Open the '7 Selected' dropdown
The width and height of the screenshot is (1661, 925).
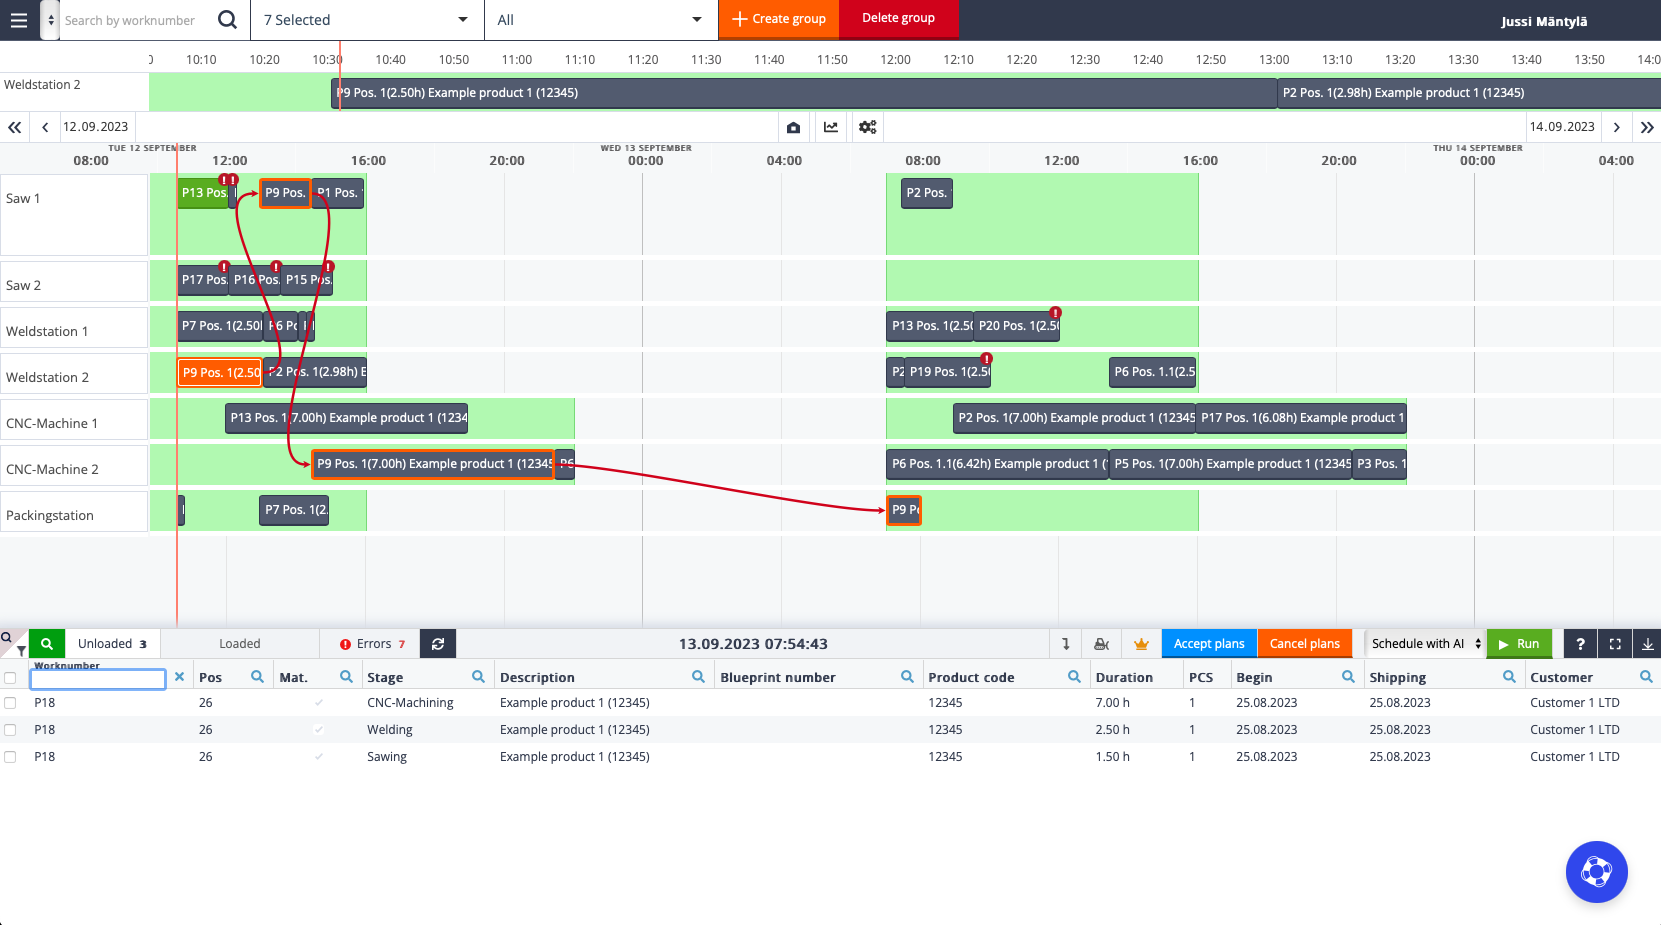[x=366, y=19]
